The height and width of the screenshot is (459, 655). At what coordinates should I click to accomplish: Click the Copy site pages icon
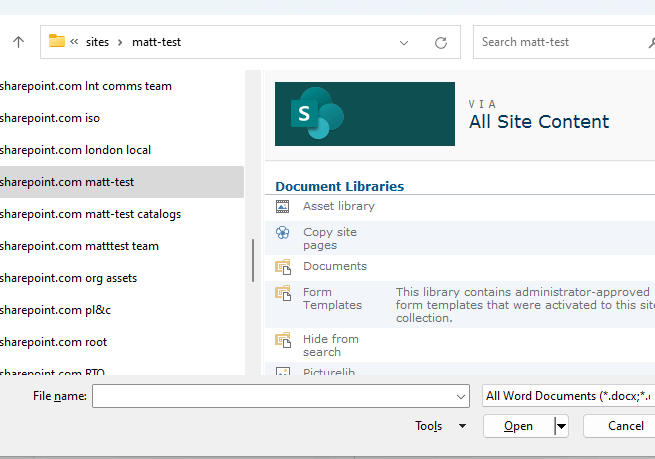point(282,233)
